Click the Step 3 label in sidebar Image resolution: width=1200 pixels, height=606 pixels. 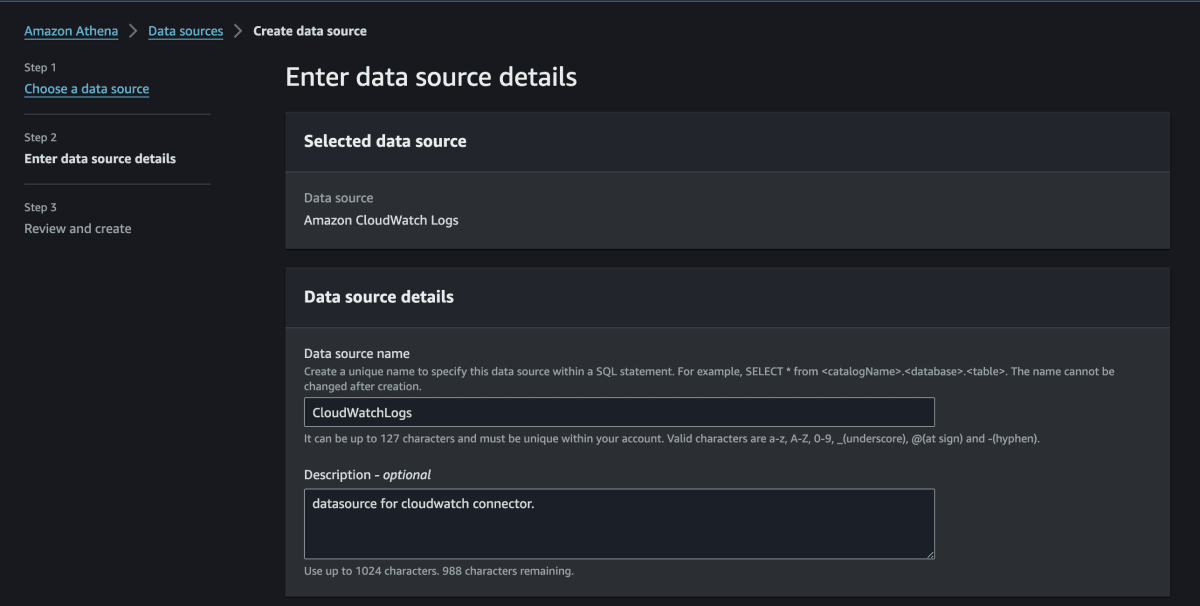[x=41, y=207]
